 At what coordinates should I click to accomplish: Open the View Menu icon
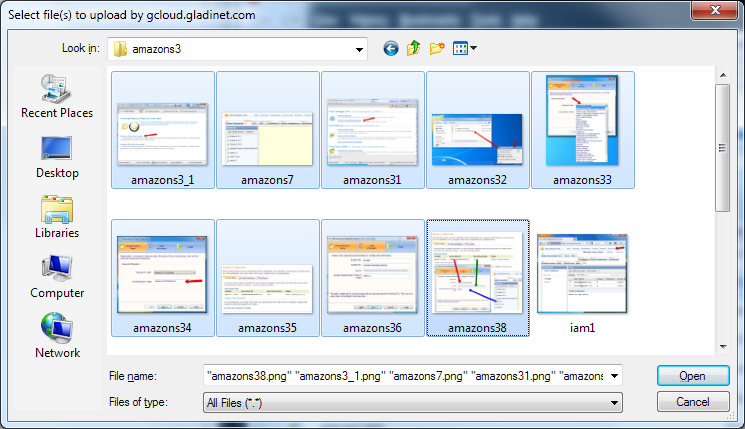[460, 48]
